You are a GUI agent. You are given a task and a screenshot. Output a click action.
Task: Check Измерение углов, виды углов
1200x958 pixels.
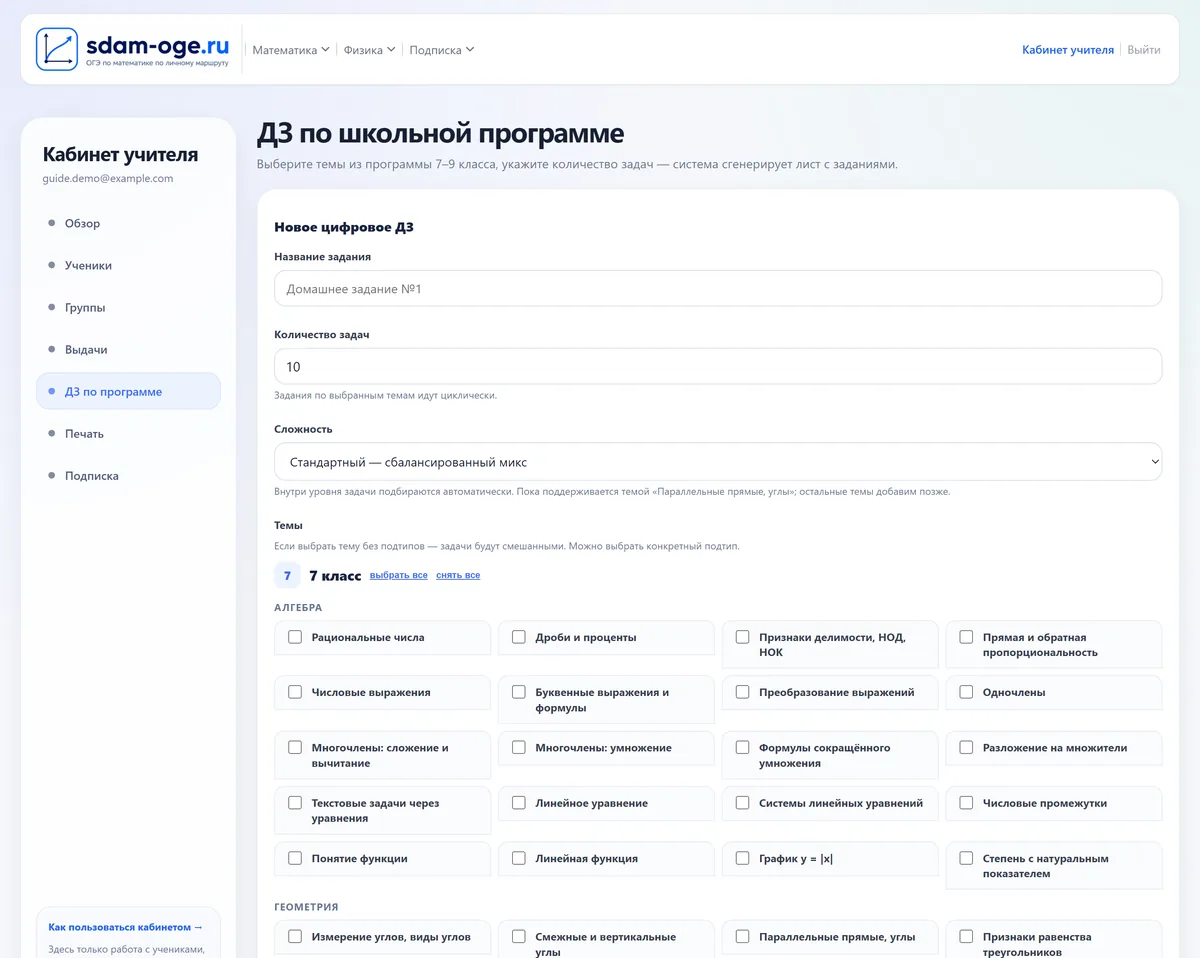point(295,937)
